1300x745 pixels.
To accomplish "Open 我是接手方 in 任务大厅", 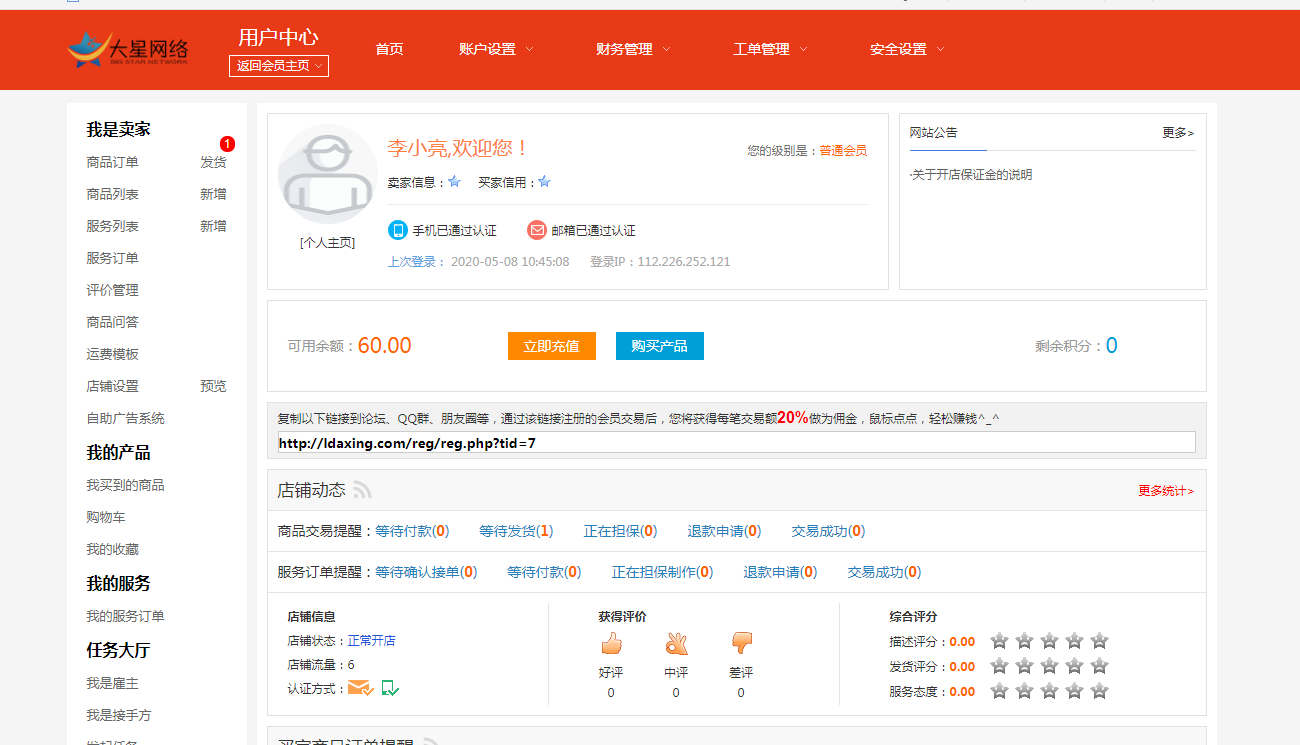I will coord(119,715).
